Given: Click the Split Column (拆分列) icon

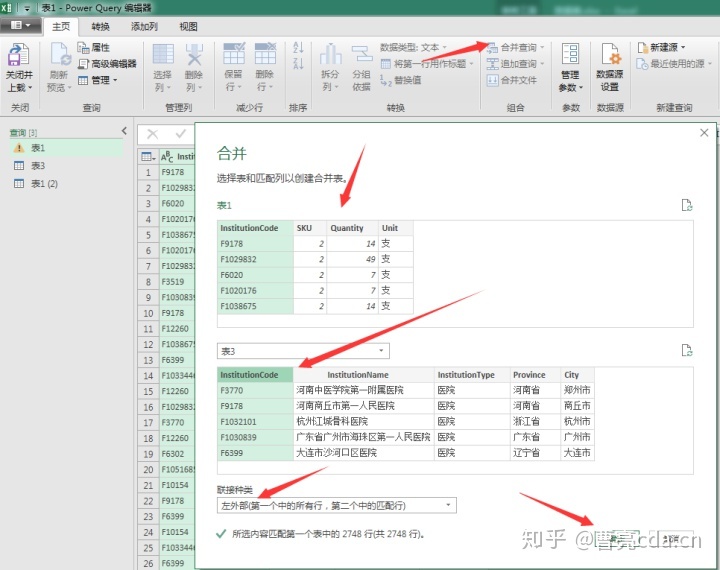Looking at the screenshot, I should [x=331, y=54].
